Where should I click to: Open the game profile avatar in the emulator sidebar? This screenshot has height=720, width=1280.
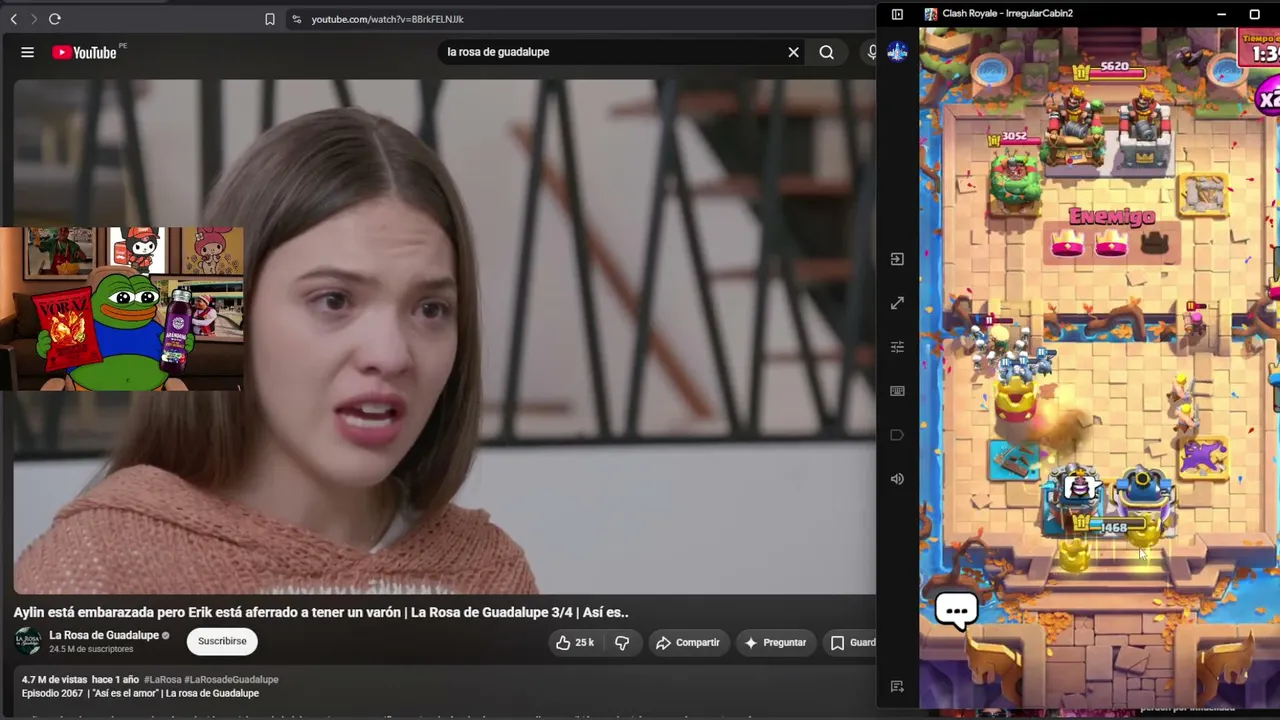[x=897, y=52]
